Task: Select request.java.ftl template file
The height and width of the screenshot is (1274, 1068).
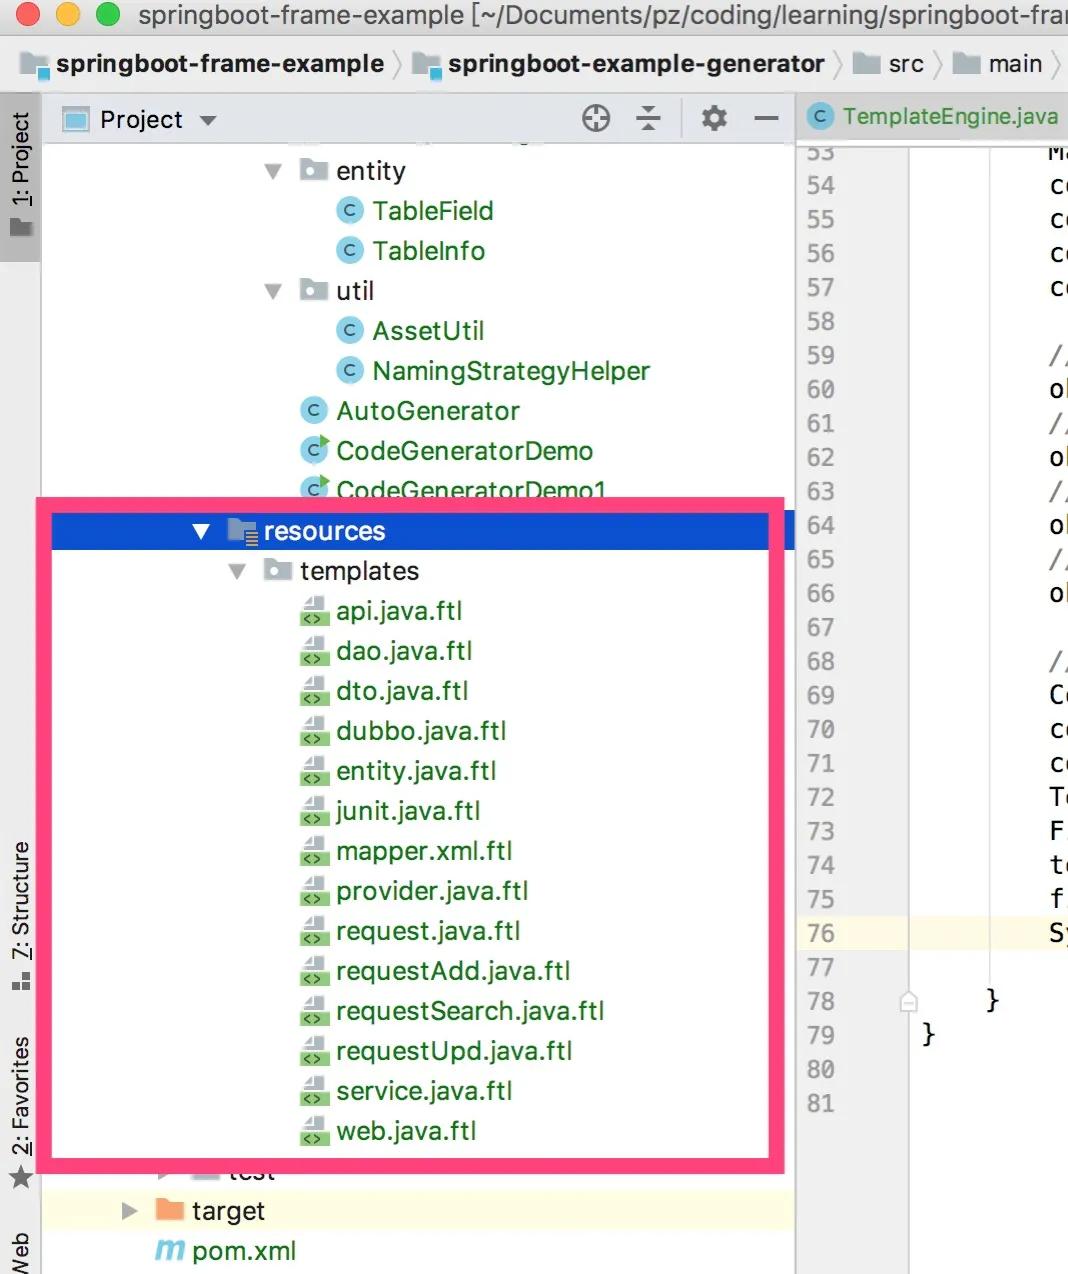Action: (x=428, y=931)
